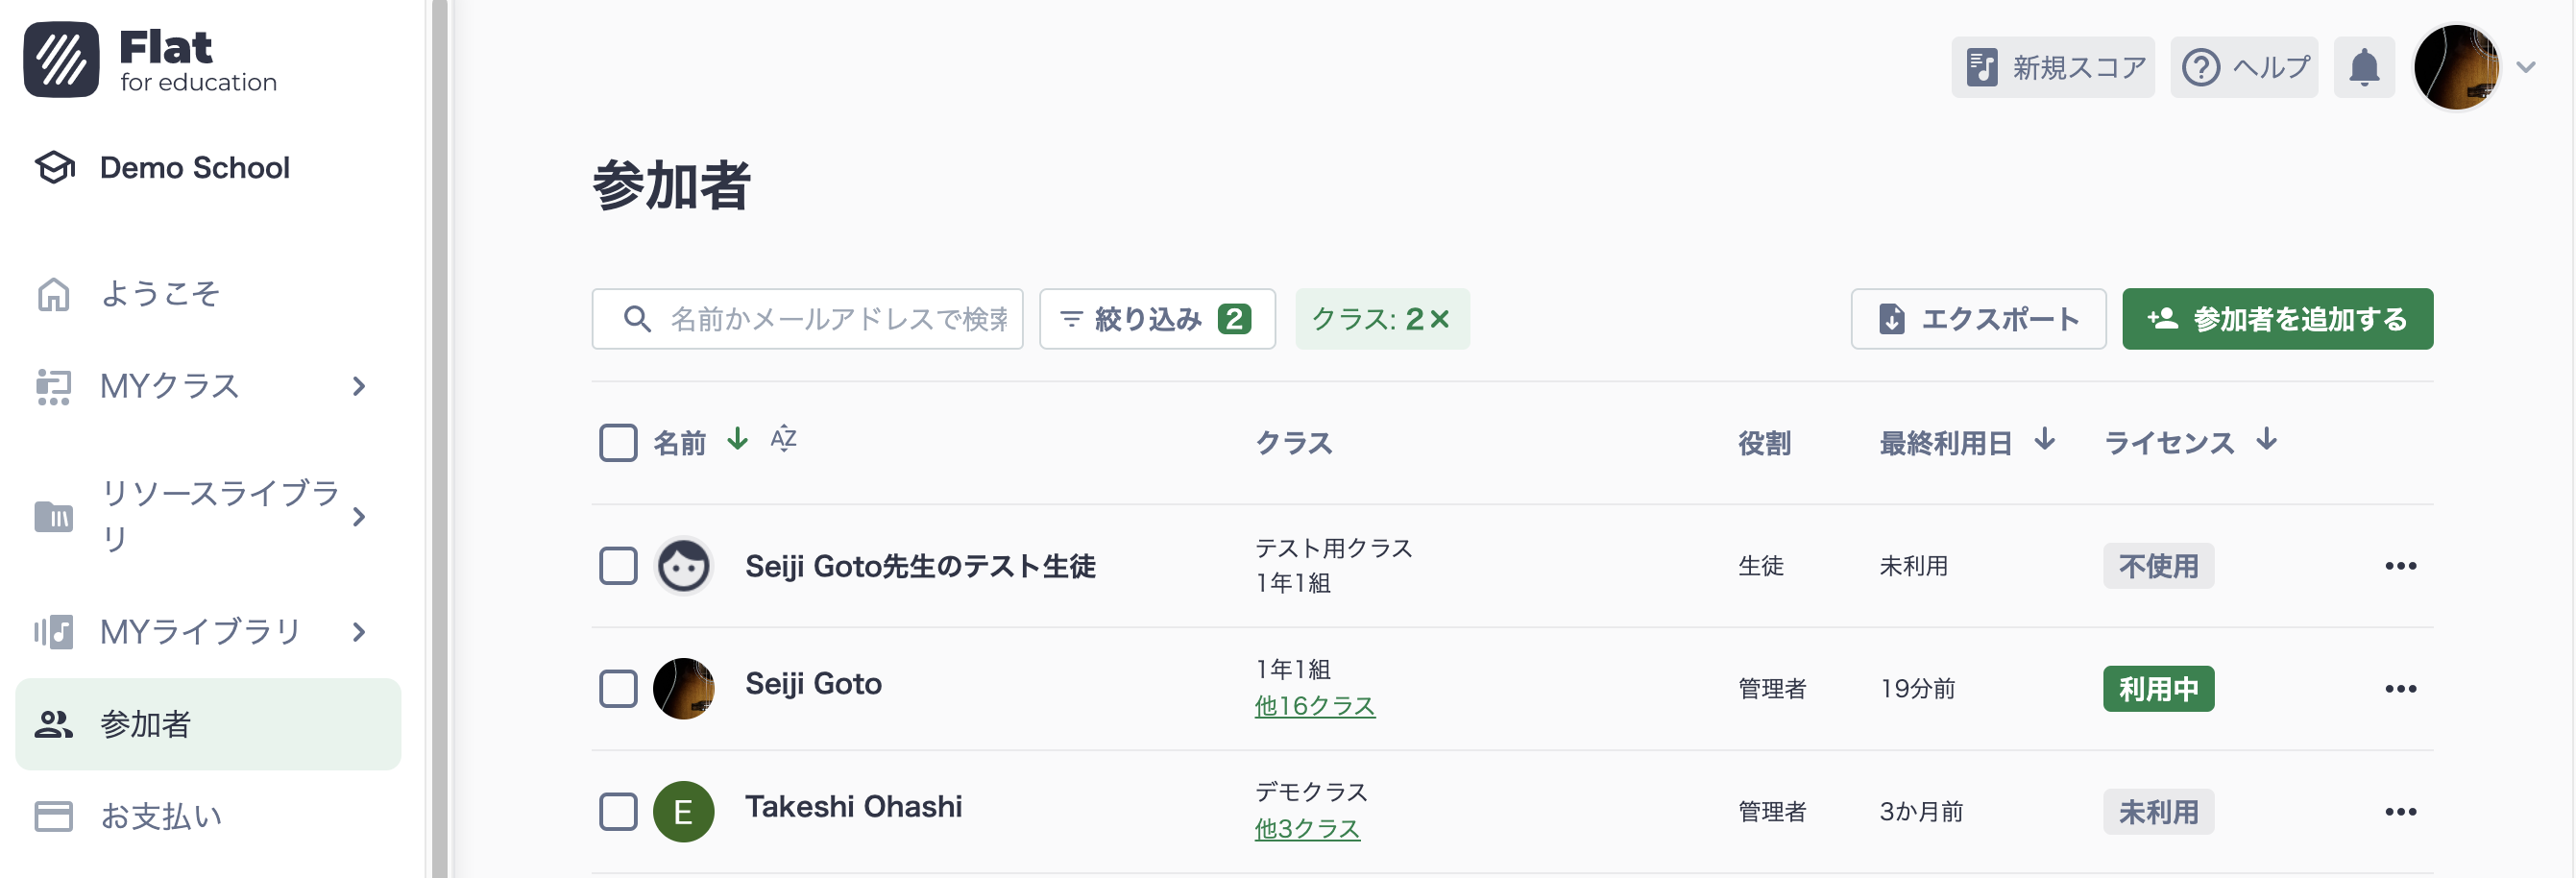This screenshot has height=878, width=2576.
Task: Open the user profile dropdown arrow
Action: tap(2526, 68)
